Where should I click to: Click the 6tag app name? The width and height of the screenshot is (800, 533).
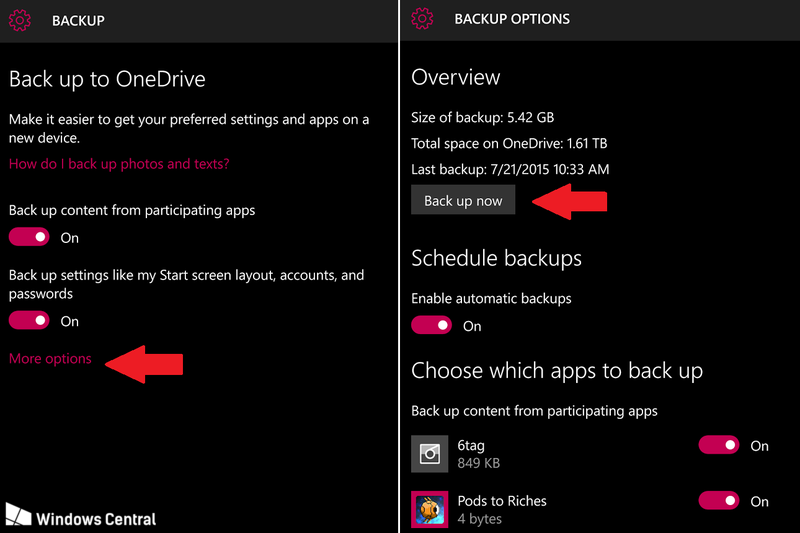tap(471, 445)
